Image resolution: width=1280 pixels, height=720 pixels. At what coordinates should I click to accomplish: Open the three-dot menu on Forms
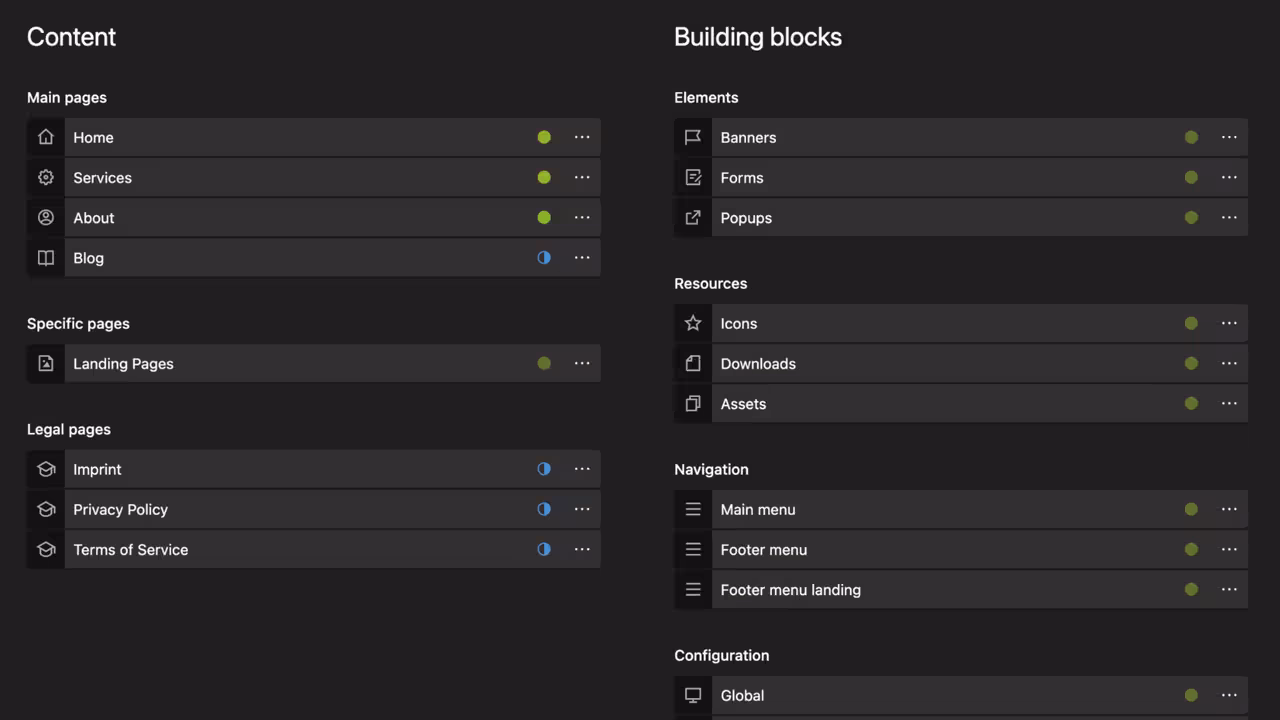(1229, 177)
